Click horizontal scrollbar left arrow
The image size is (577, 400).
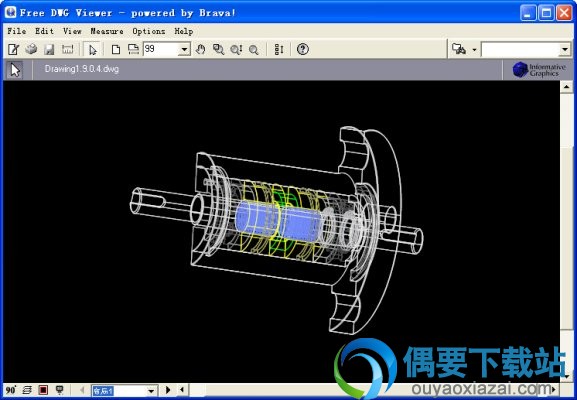[x=182, y=390]
